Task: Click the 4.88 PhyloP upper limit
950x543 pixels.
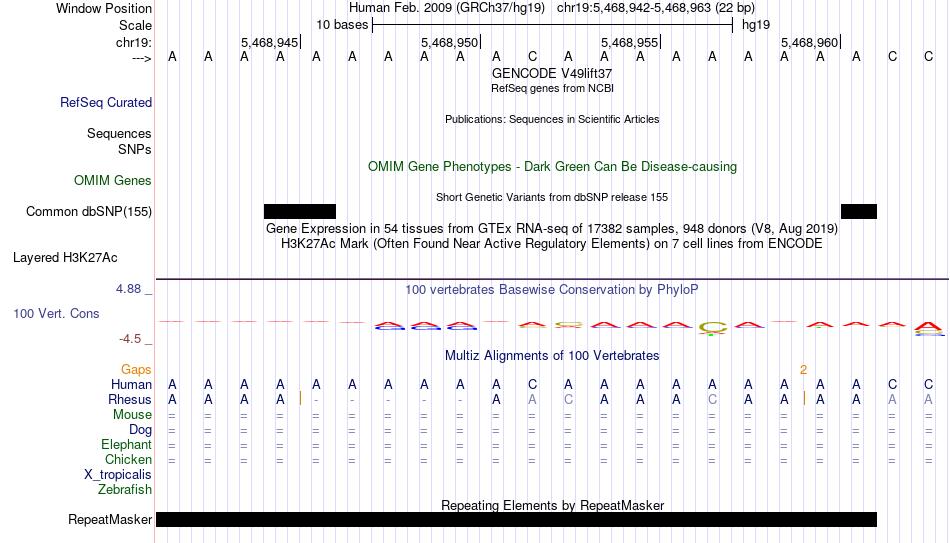Action: pyautogui.click(x=128, y=289)
